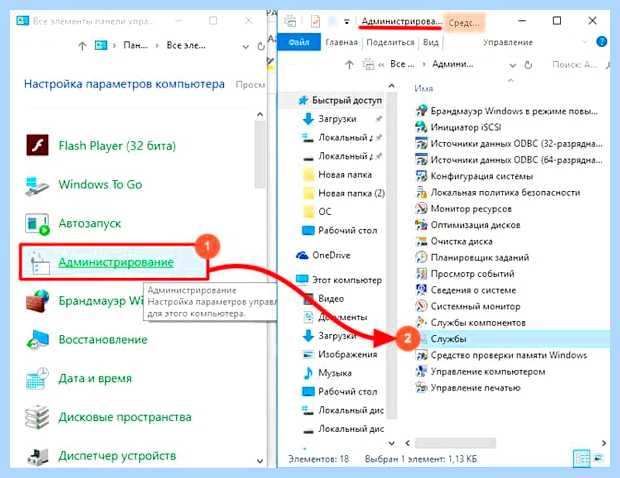Screen dimensions: 620x478
Task: Open the Поделиться ribbon tab
Action: tap(390, 42)
